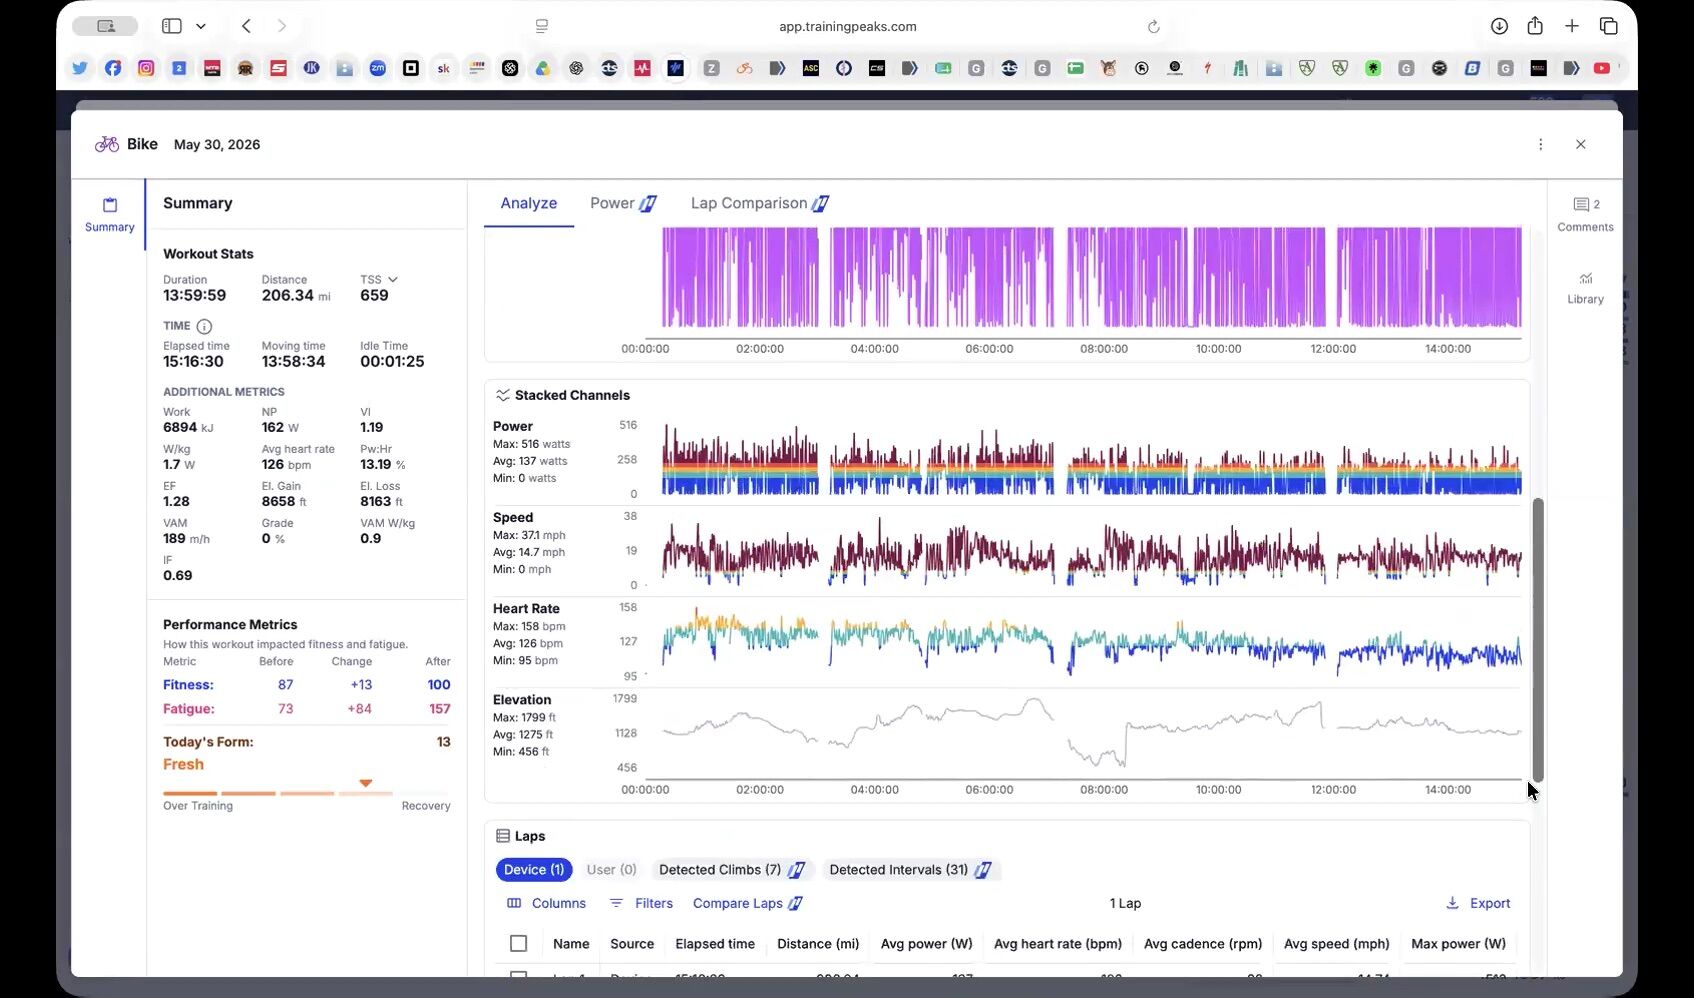Click the Today's Form scale marker
The width and height of the screenshot is (1694, 998).
(x=366, y=783)
